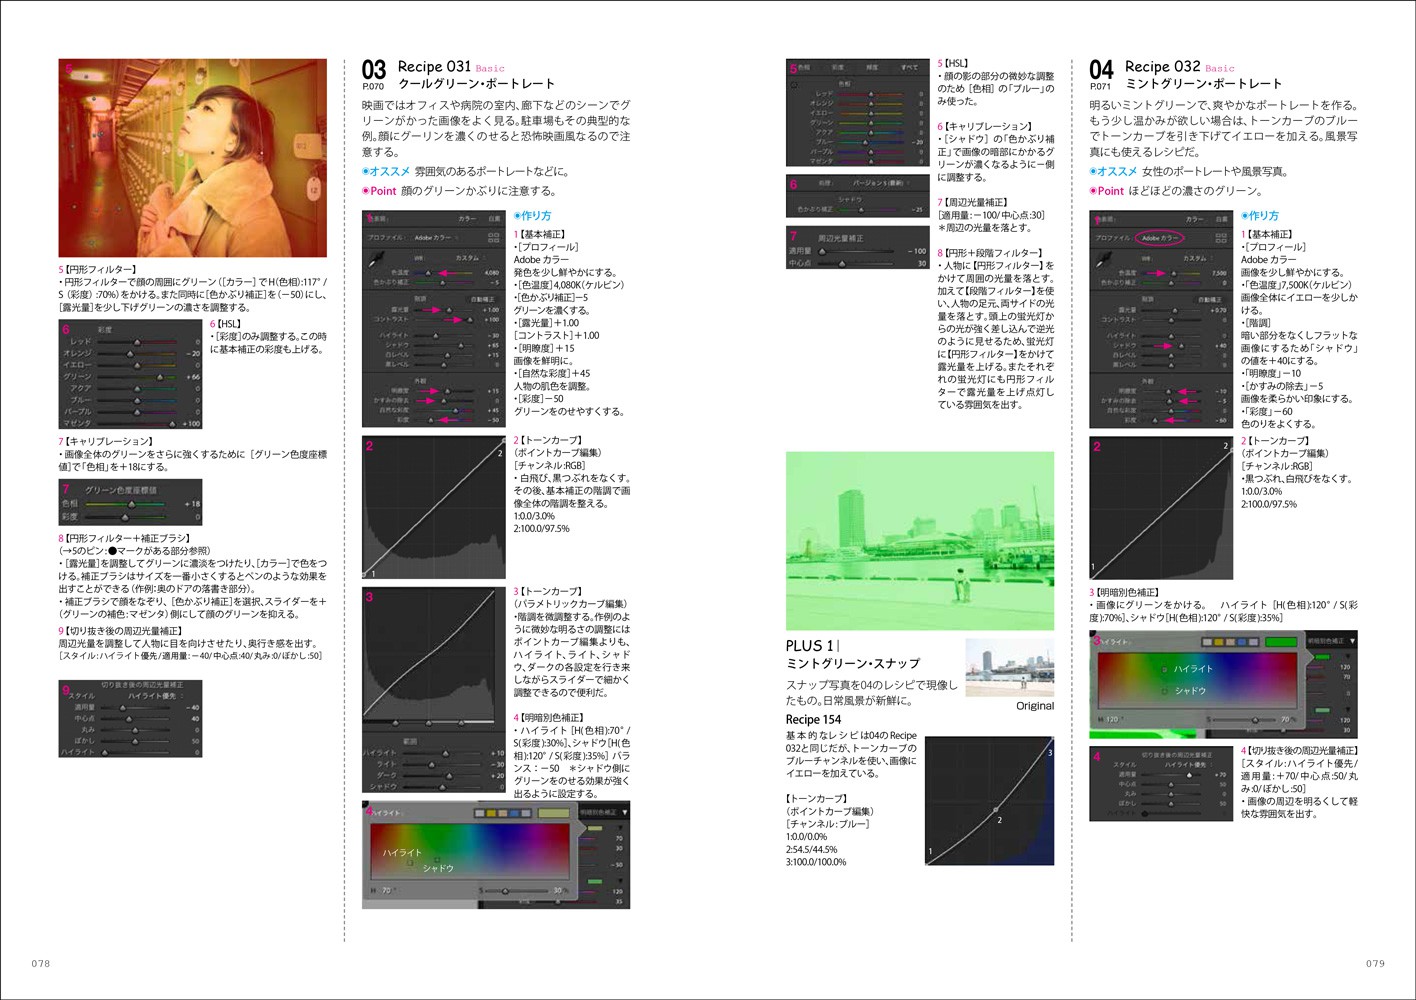Click the bright green swatch beside Recipe 032 color picker
This screenshot has width=1416, height=1000.
pos(1280,642)
